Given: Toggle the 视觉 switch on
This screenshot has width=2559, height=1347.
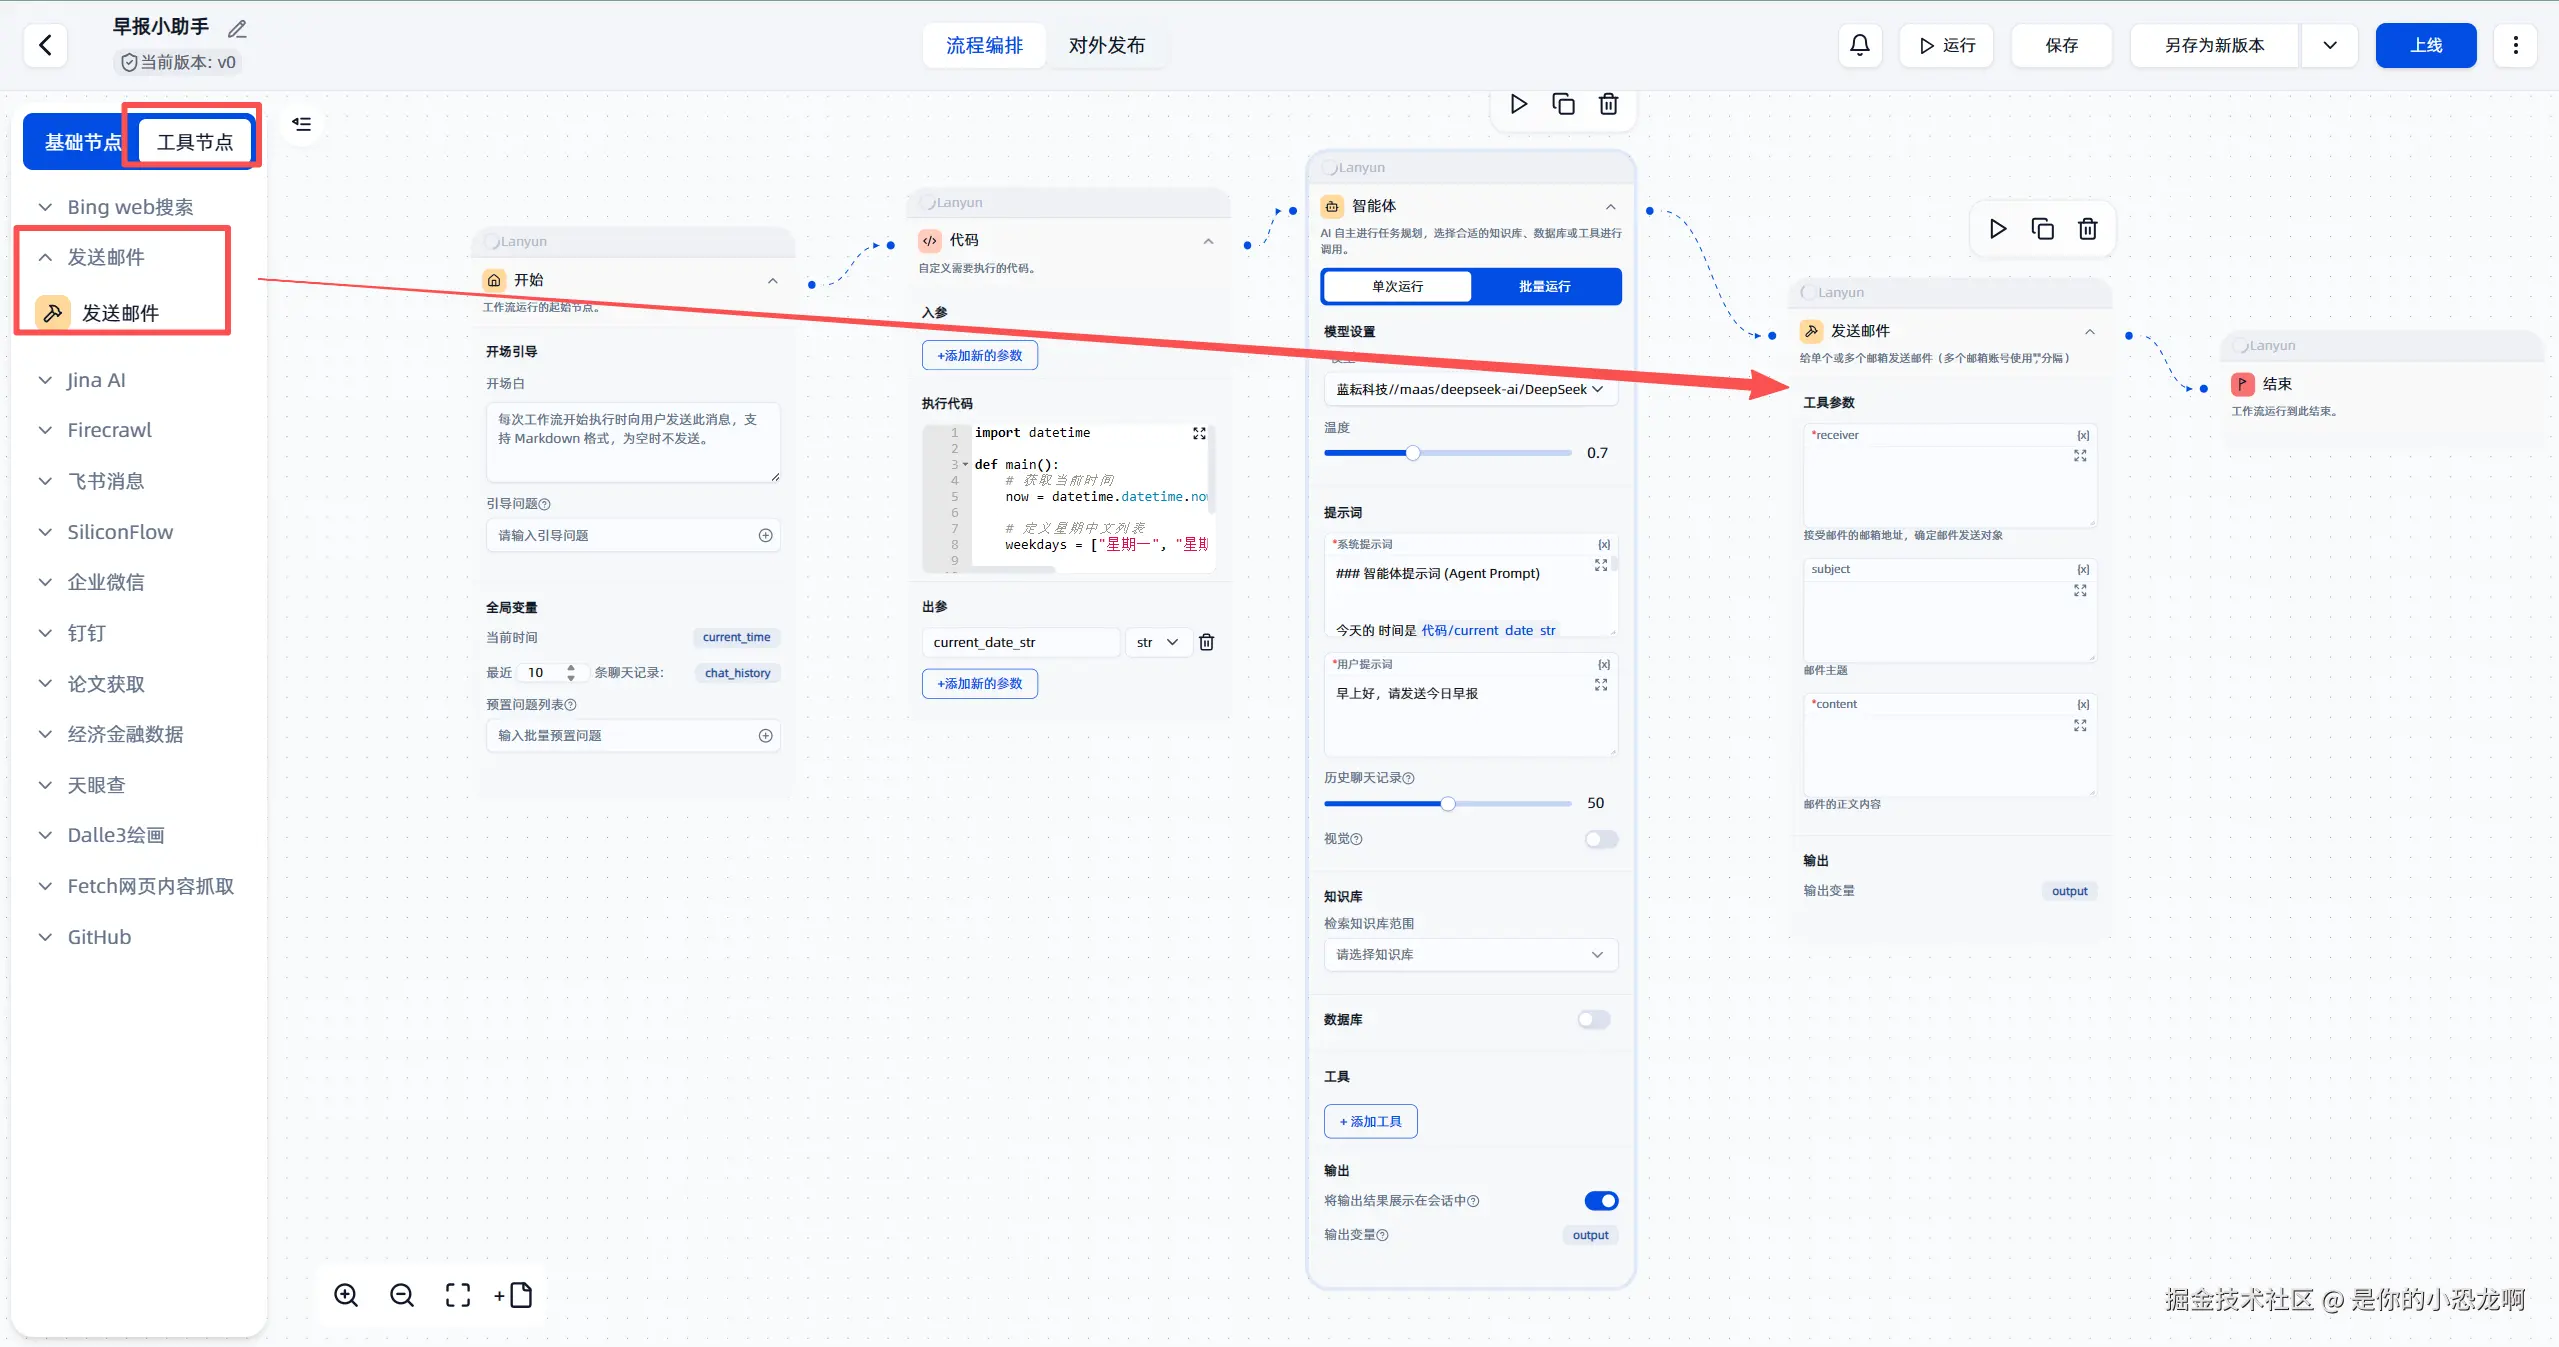Looking at the screenshot, I should pos(1600,839).
